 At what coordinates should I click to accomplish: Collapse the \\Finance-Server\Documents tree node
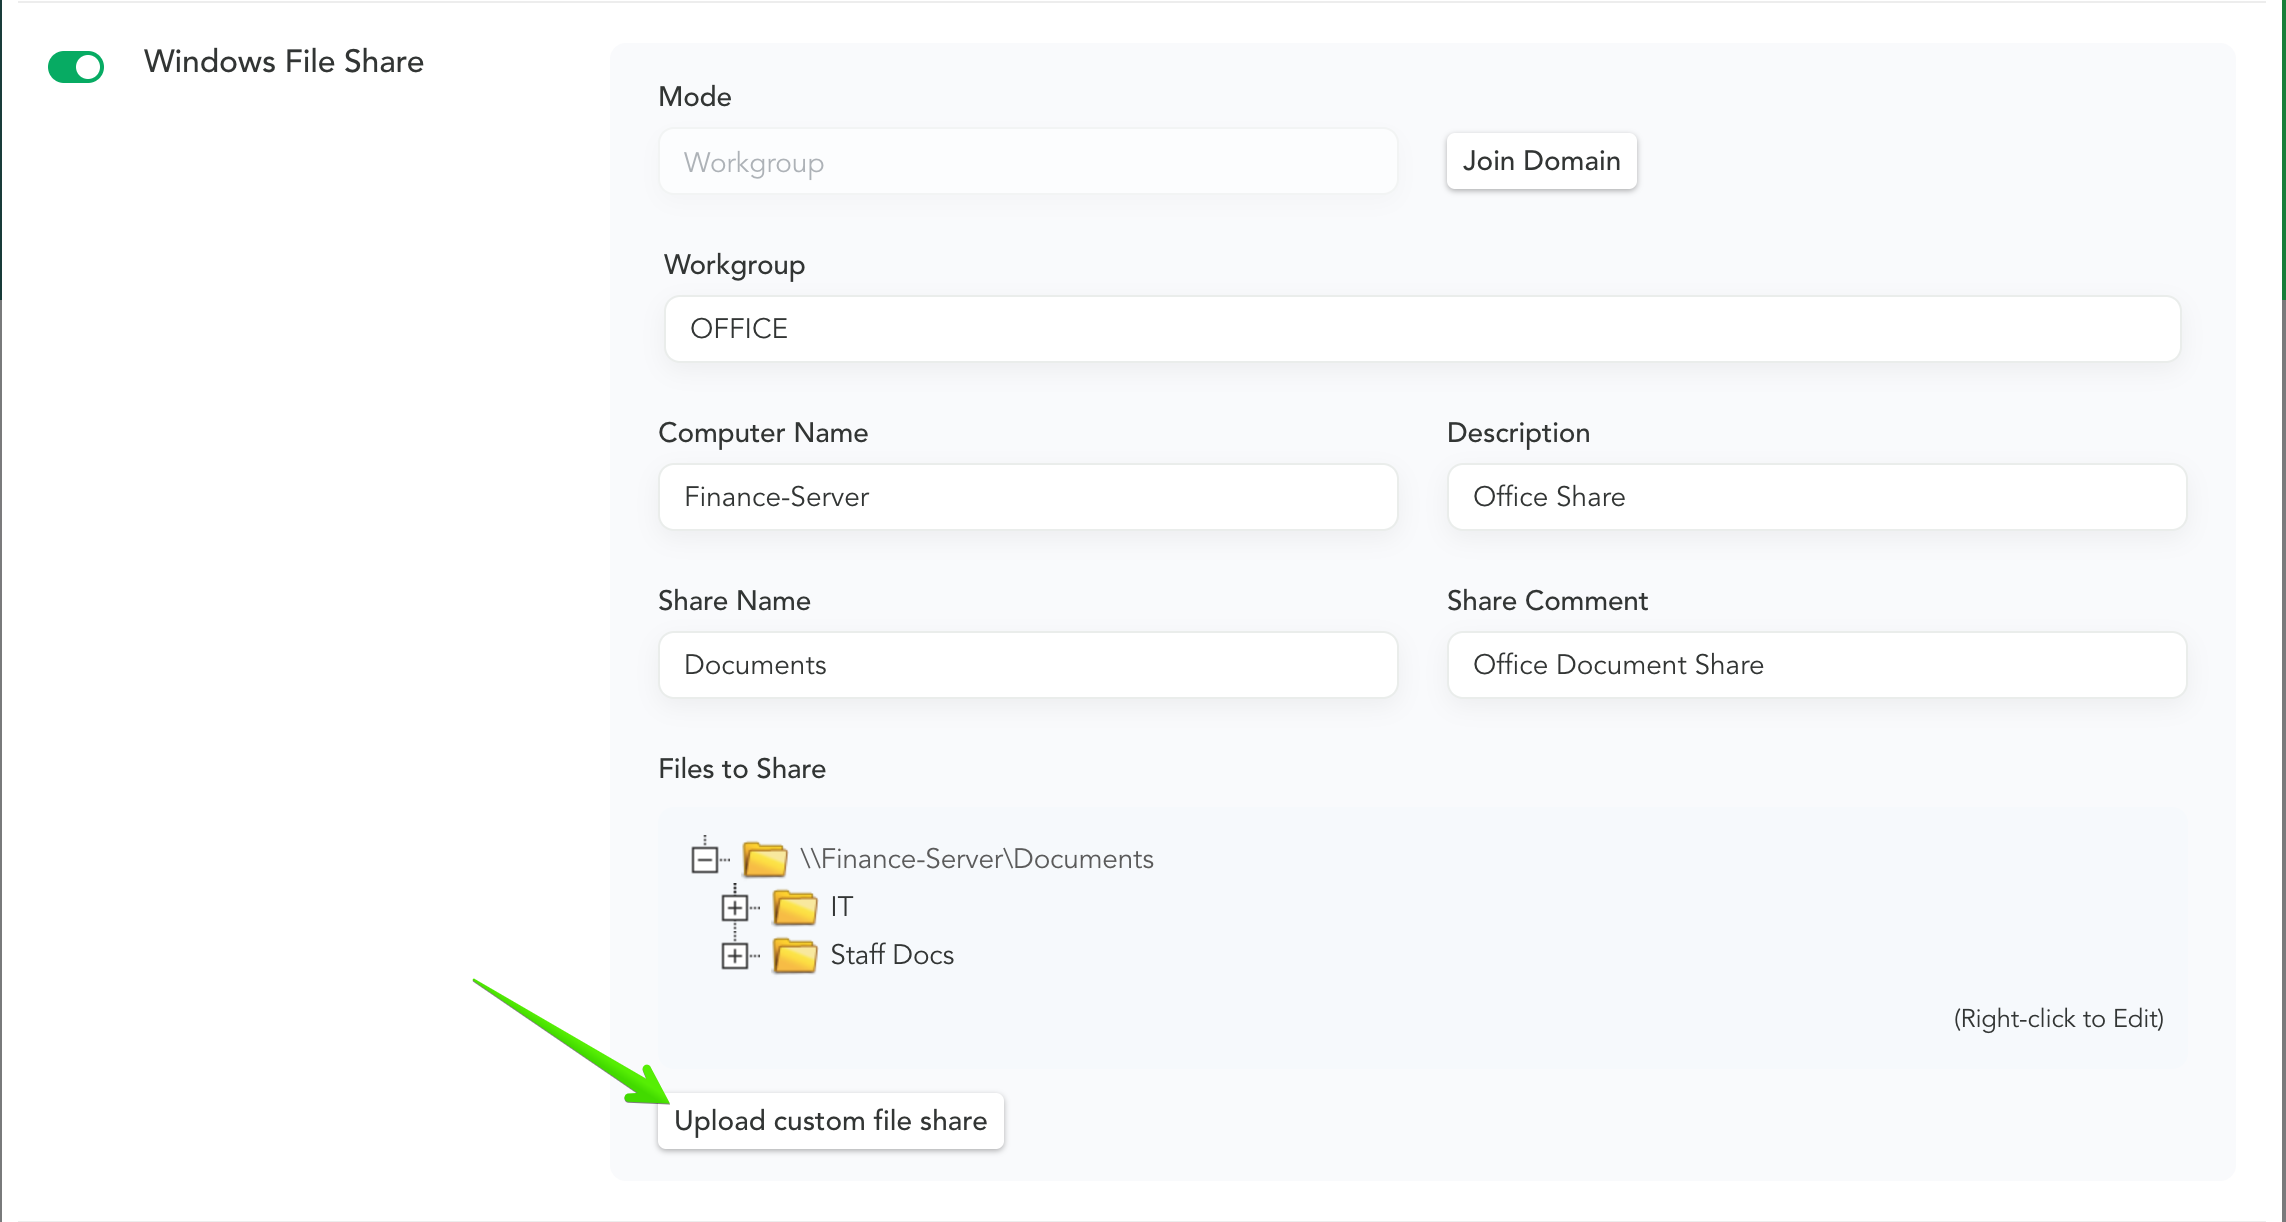coord(705,859)
